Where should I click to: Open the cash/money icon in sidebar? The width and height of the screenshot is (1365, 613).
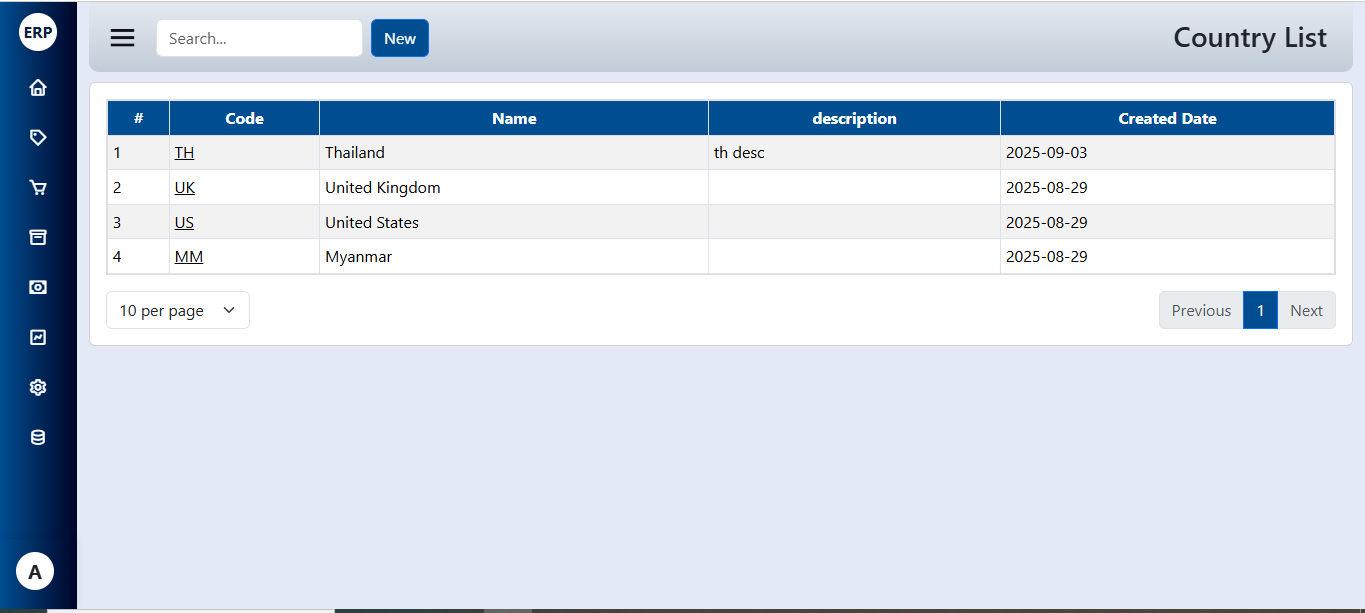38,287
